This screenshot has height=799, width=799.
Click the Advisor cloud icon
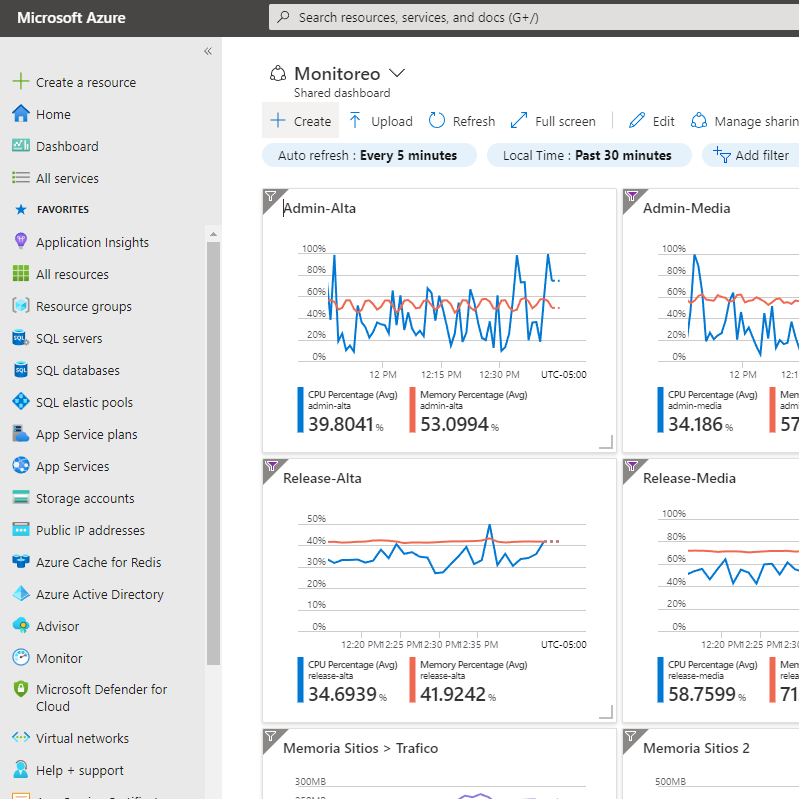(20, 626)
